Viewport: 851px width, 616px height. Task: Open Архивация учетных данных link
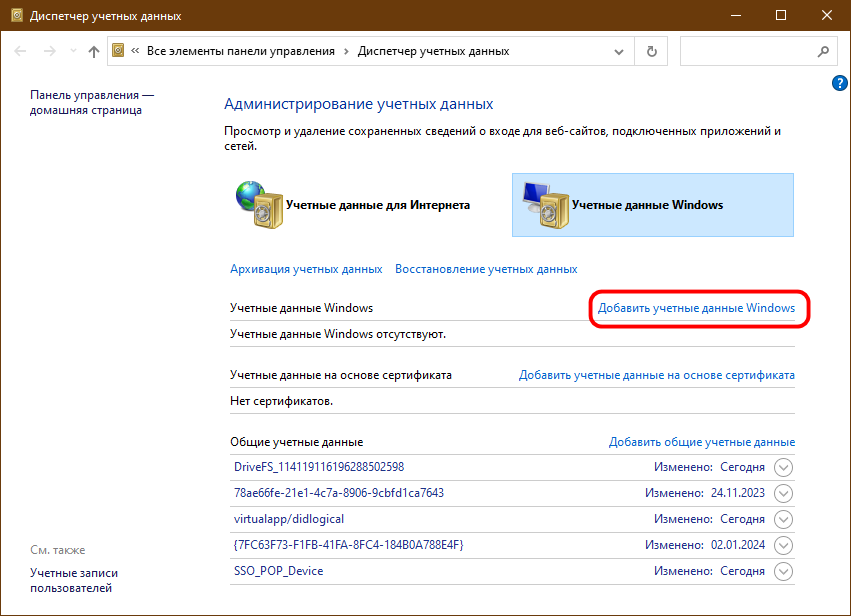click(306, 269)
